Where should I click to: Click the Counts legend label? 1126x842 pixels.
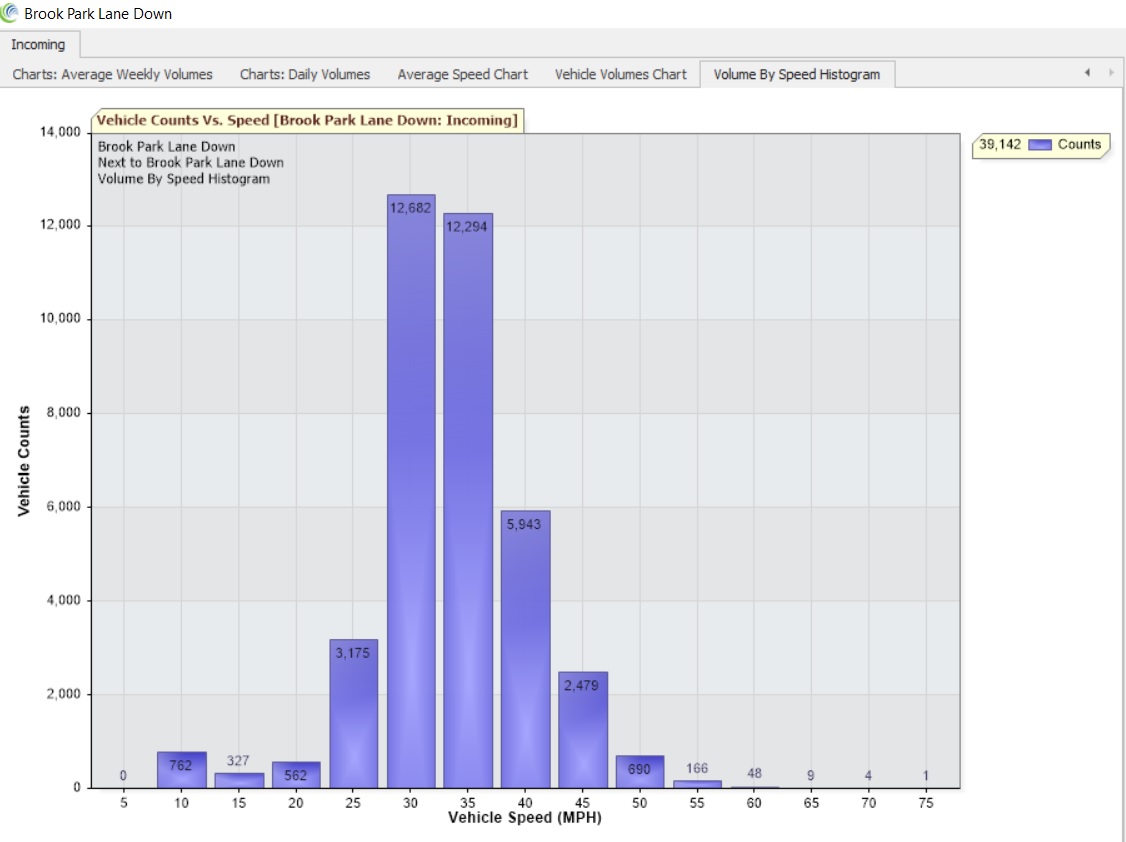click(1079, 144)
